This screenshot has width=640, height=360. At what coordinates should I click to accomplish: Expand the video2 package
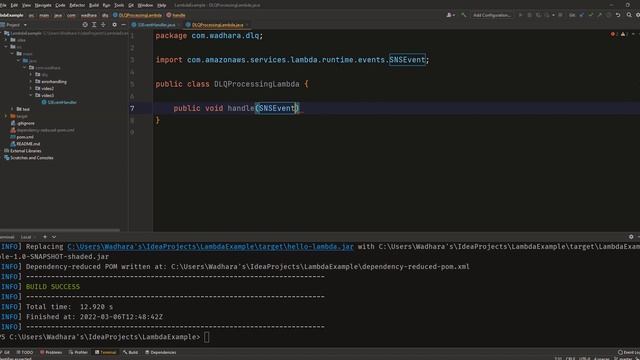31,89
